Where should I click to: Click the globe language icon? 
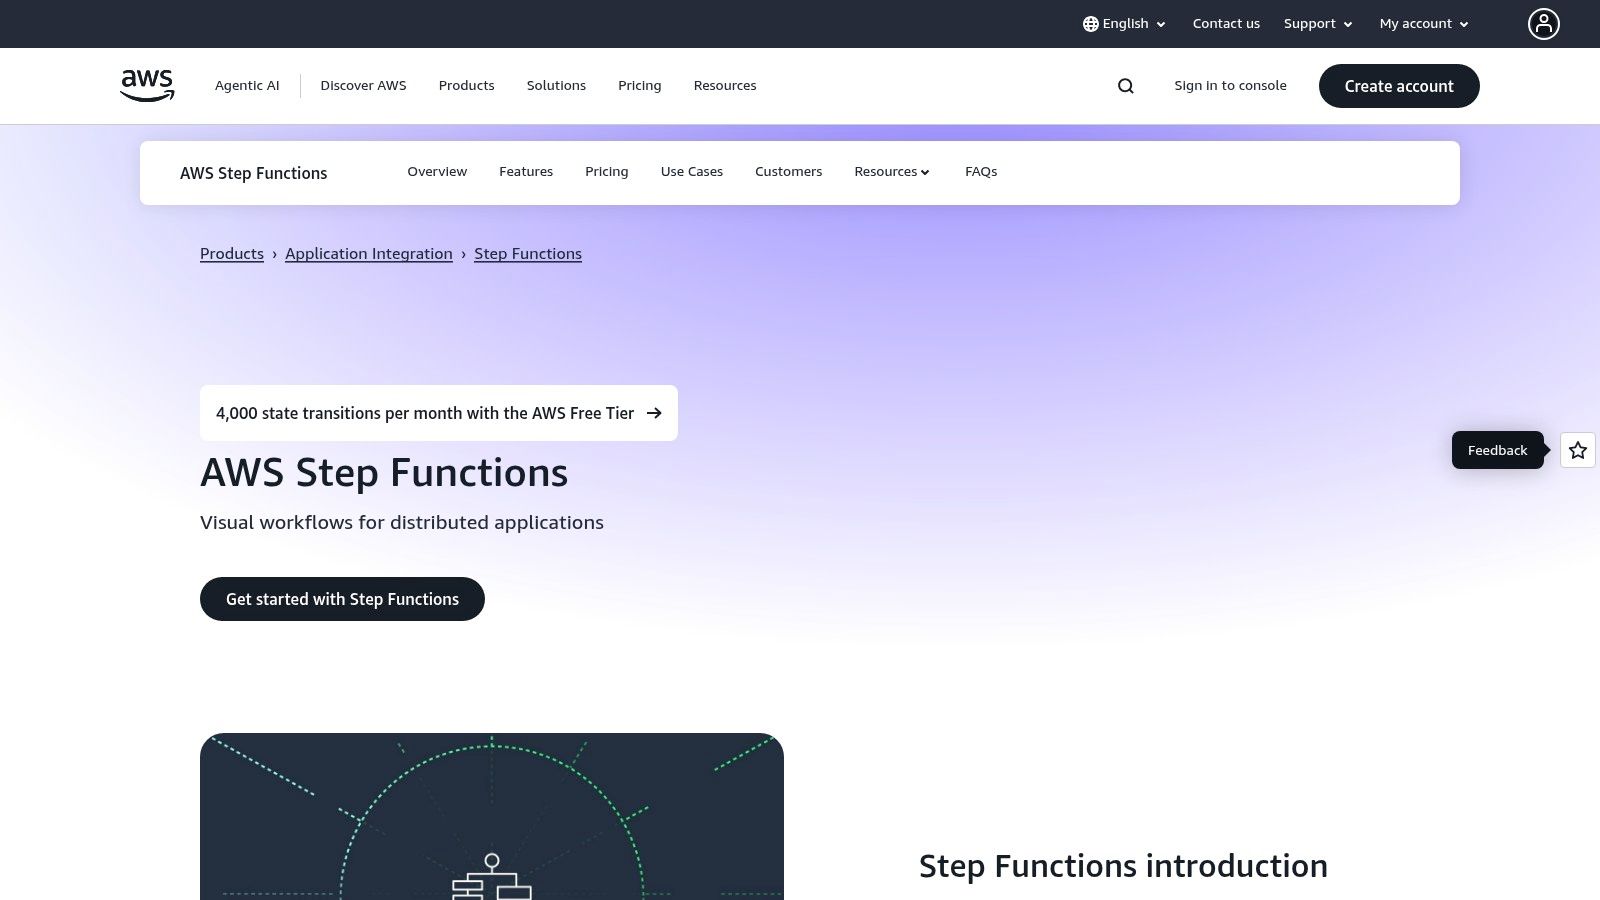coord(1090,24)
